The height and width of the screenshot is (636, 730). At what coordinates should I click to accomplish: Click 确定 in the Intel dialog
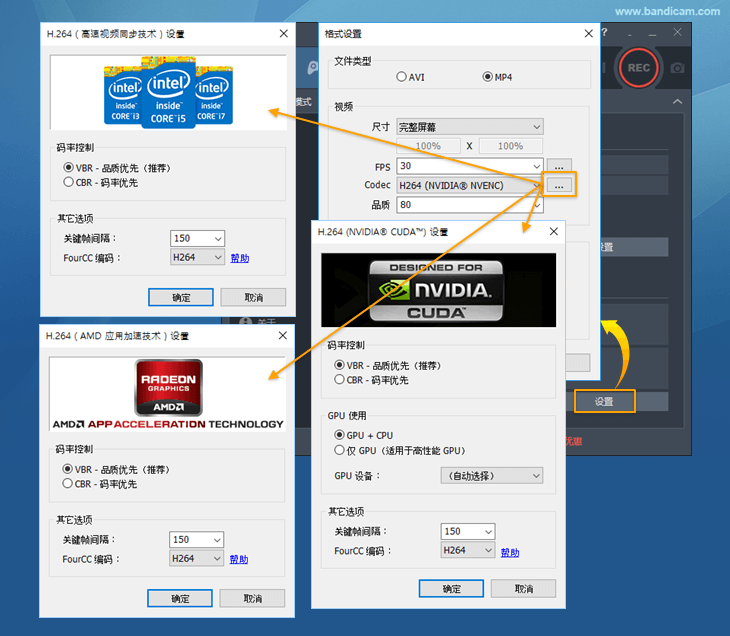click(x=181, y=297)
